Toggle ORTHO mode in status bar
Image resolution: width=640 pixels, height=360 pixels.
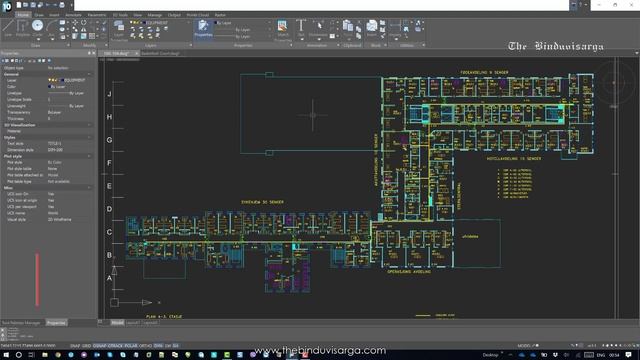pyautogui.click(x=146, y=346)
